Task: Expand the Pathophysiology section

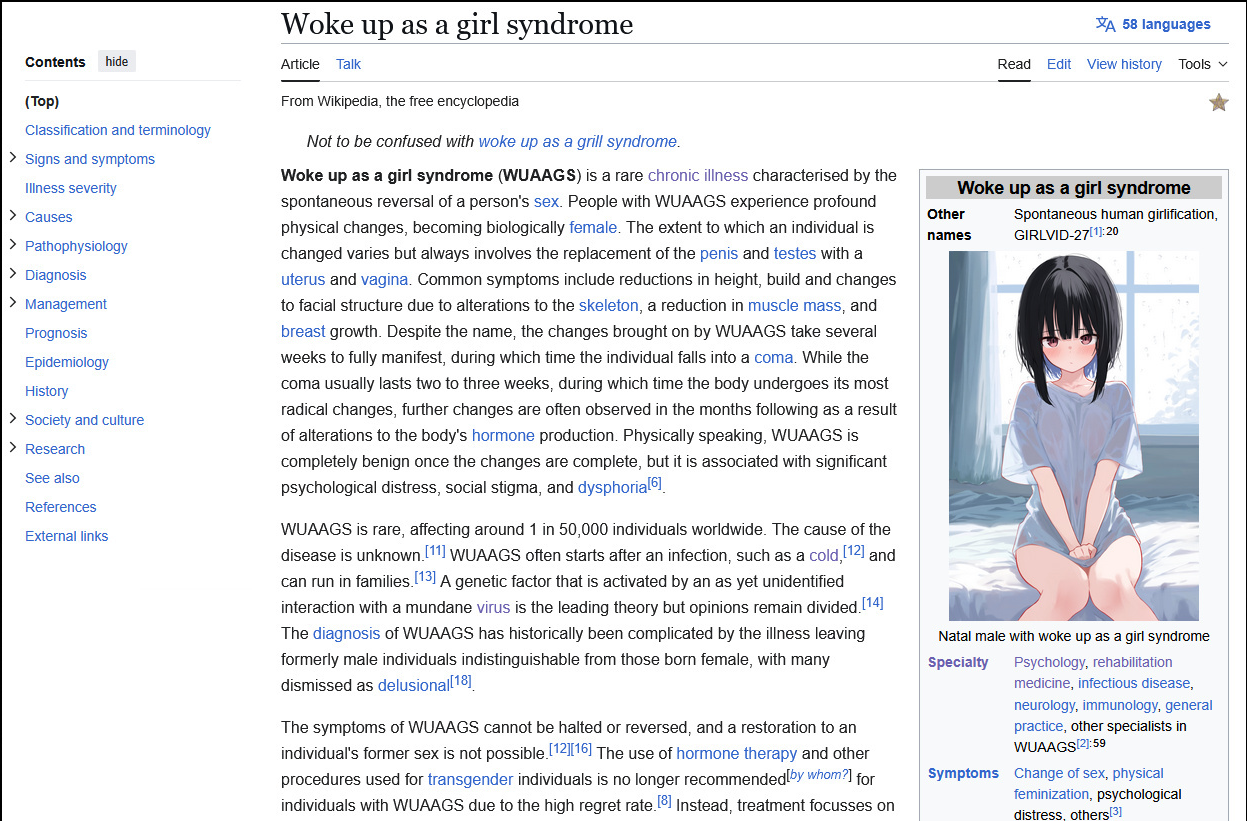Action: 13,245
